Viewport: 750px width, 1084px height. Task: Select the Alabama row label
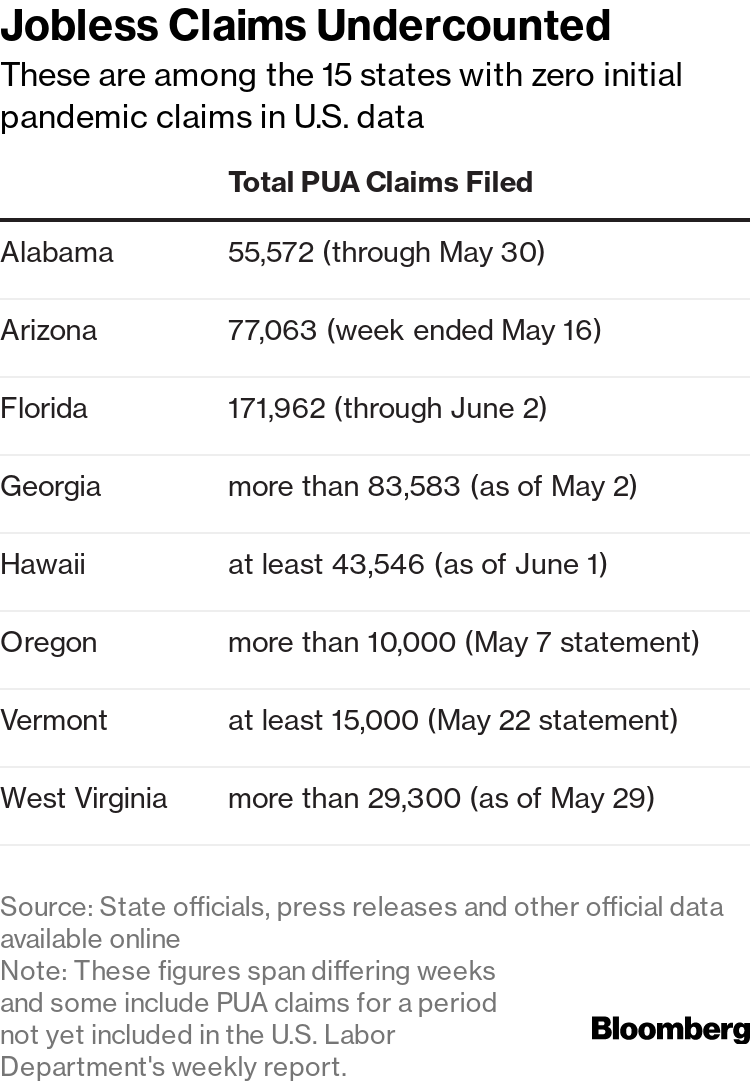coord(57,252)
